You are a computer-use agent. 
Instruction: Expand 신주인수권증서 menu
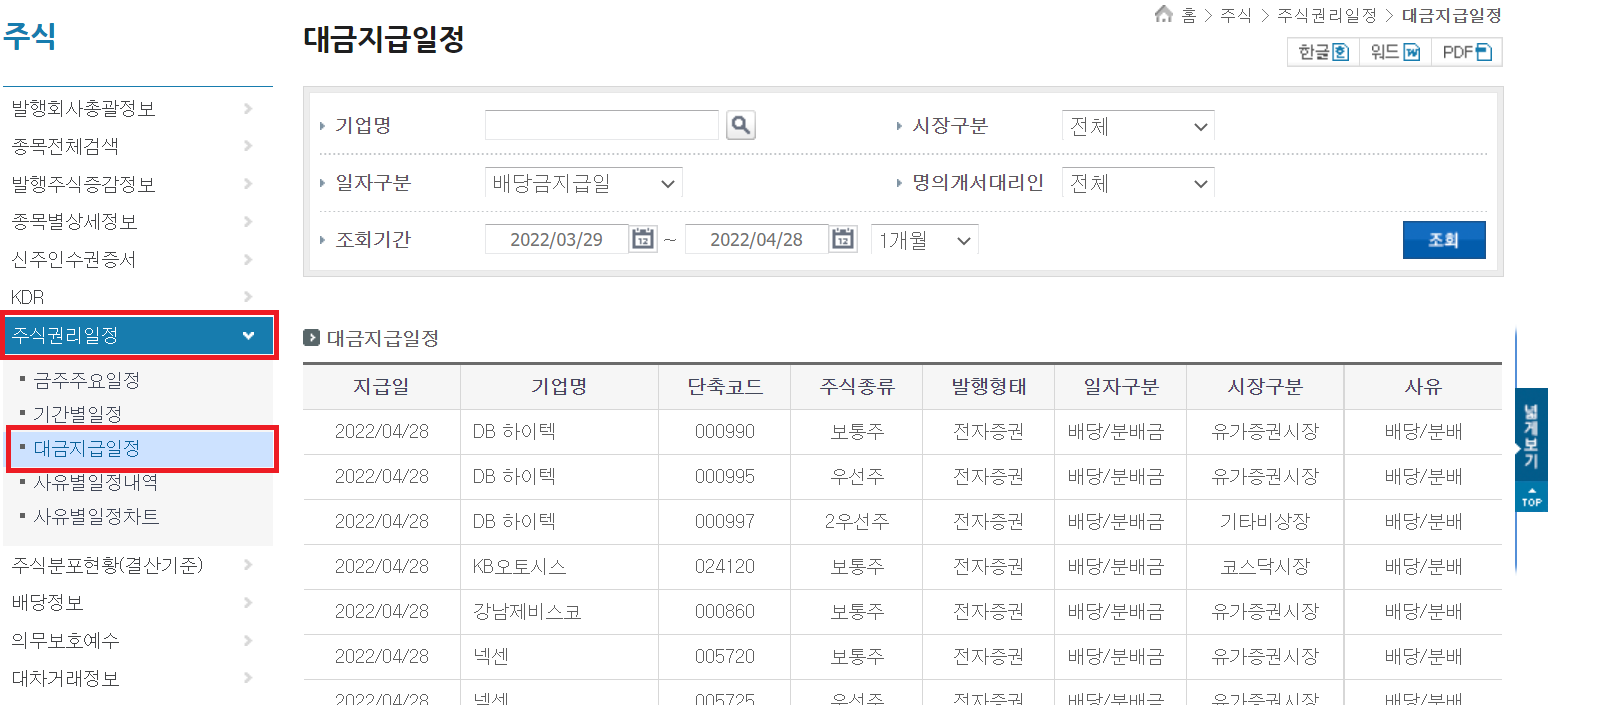pyautogui.click(x=137, y=259)
